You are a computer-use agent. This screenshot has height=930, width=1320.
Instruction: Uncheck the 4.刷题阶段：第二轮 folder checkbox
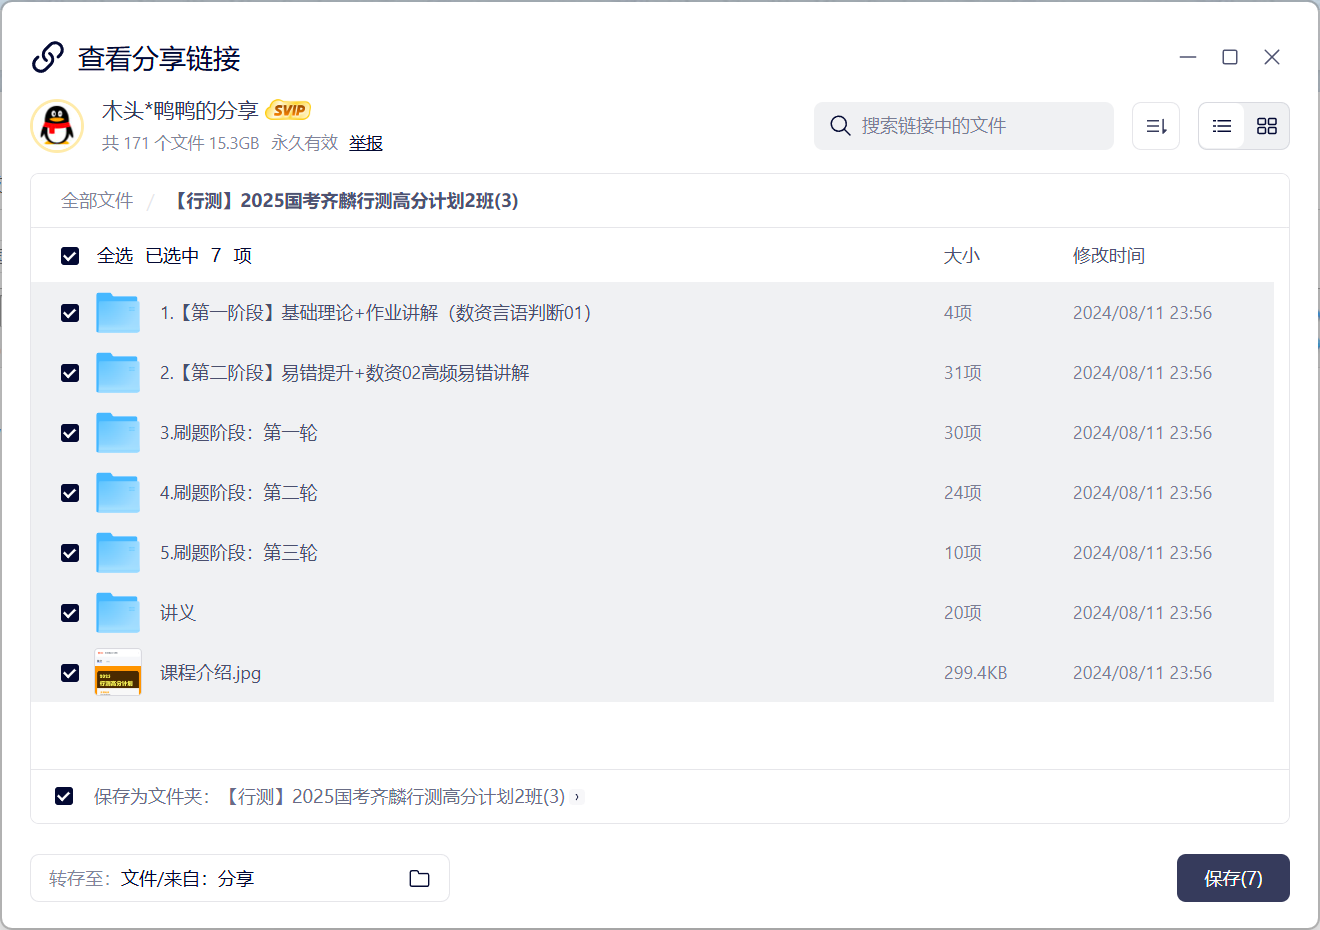tap(70, 493)
